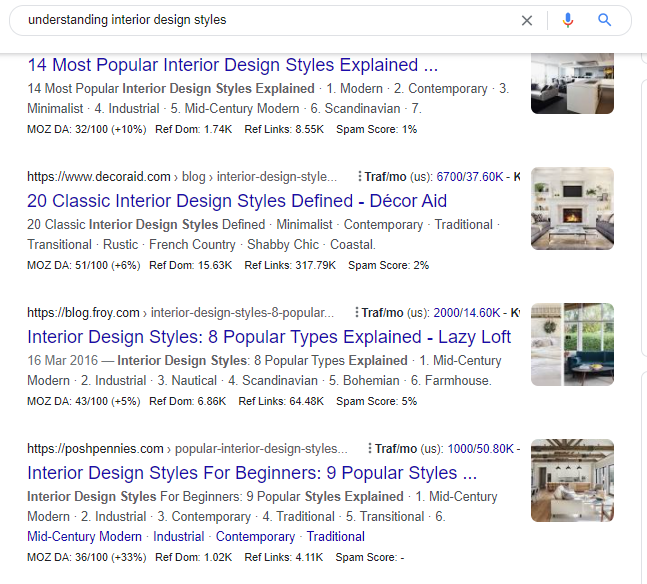The width and height of the screenshot is (647, 584).
Task: Open three-dot menu beside poshpennies.com URL
Action: (x=370, y=448)
